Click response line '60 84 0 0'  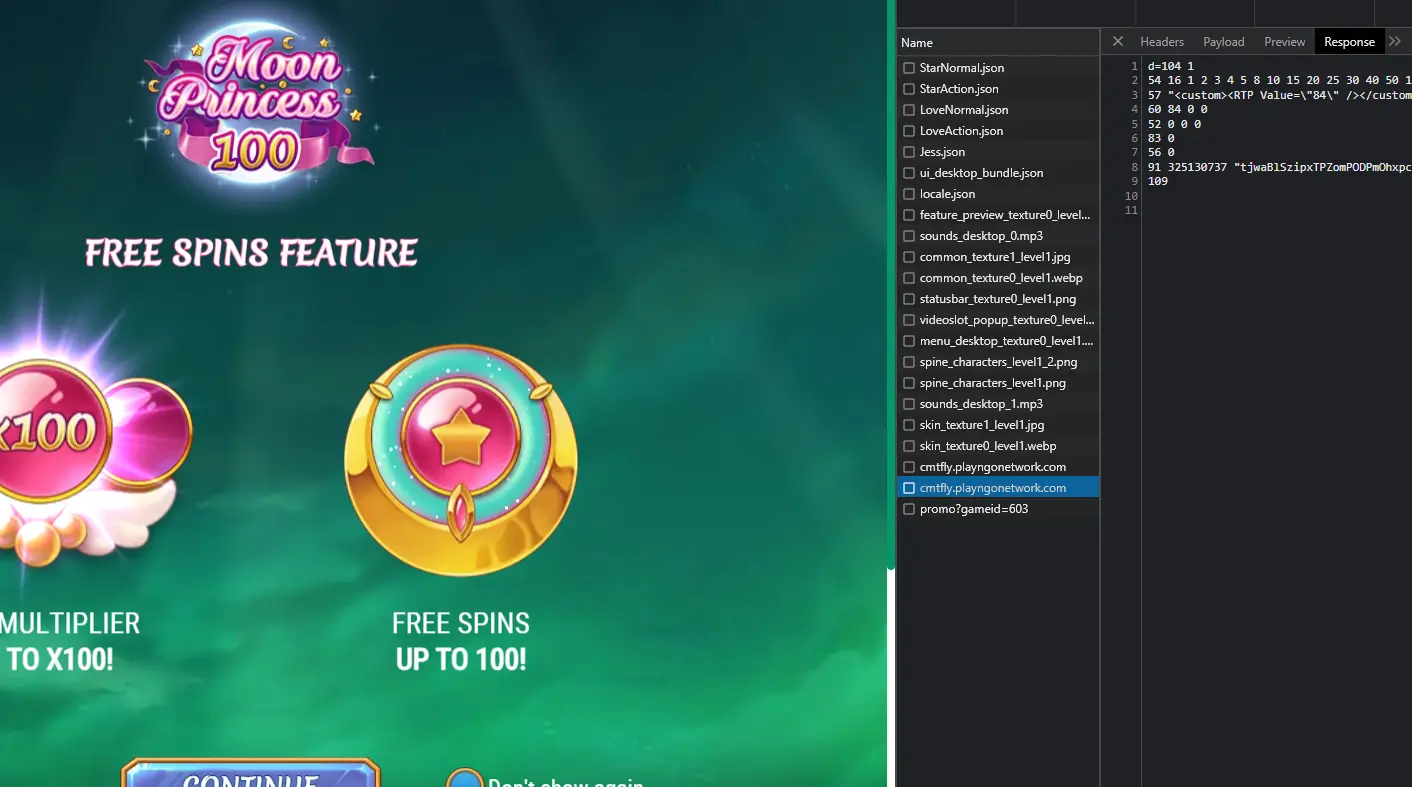point(1178,109)
